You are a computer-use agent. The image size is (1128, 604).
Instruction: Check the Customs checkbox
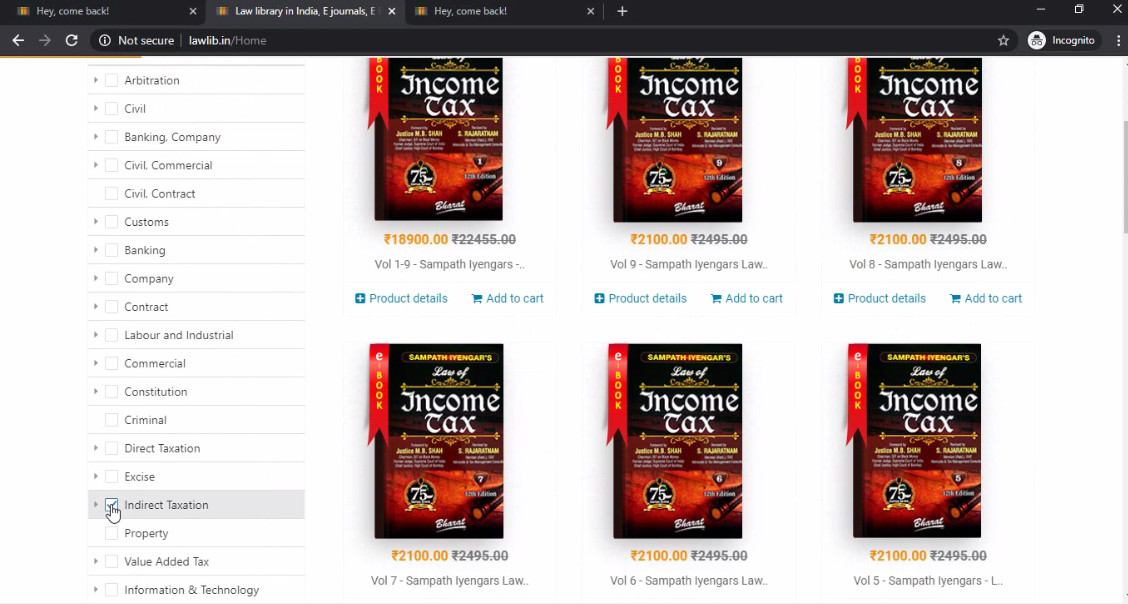point(112,221)
